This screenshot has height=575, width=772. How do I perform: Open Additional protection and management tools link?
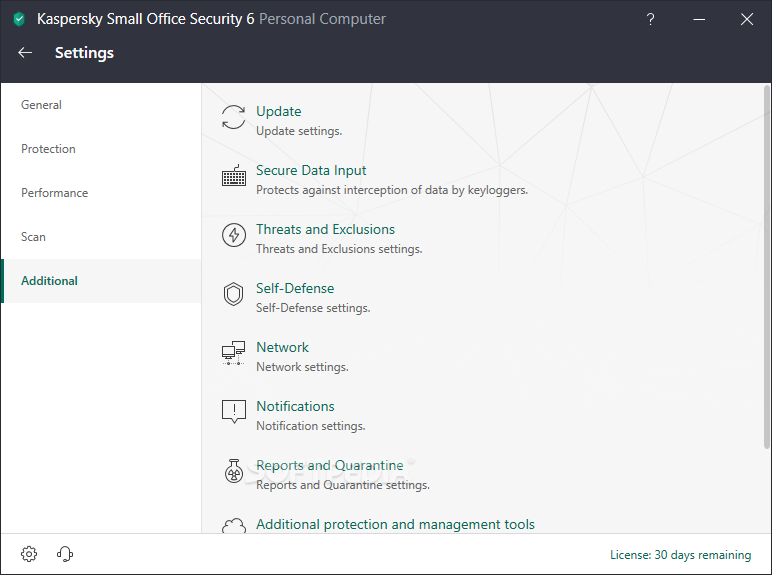(x=395, y=524)
